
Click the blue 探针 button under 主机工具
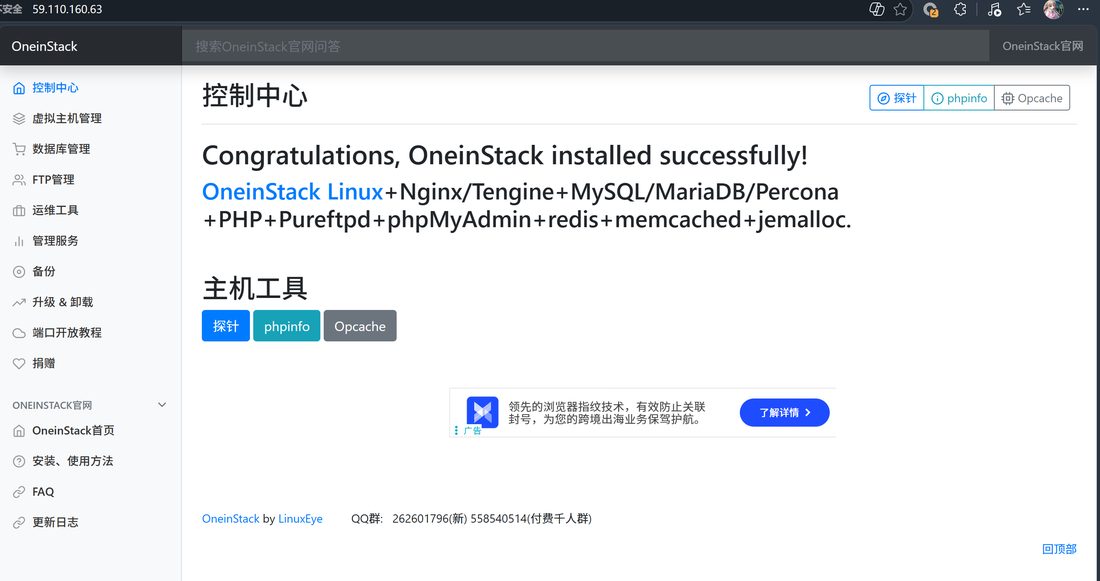pyautogui.click(x=226, y=326)
